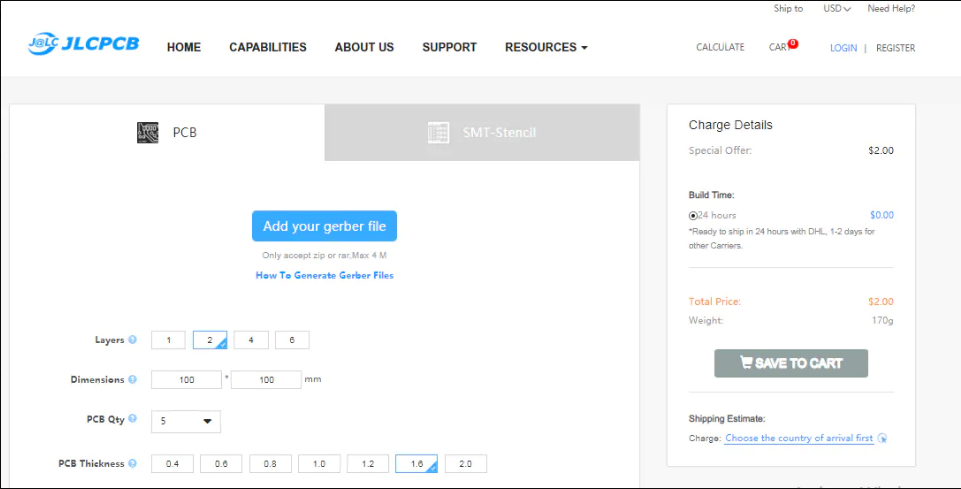Click the pointer icon beside shipping country link
The image size is (961, 489).
(883, 438)
